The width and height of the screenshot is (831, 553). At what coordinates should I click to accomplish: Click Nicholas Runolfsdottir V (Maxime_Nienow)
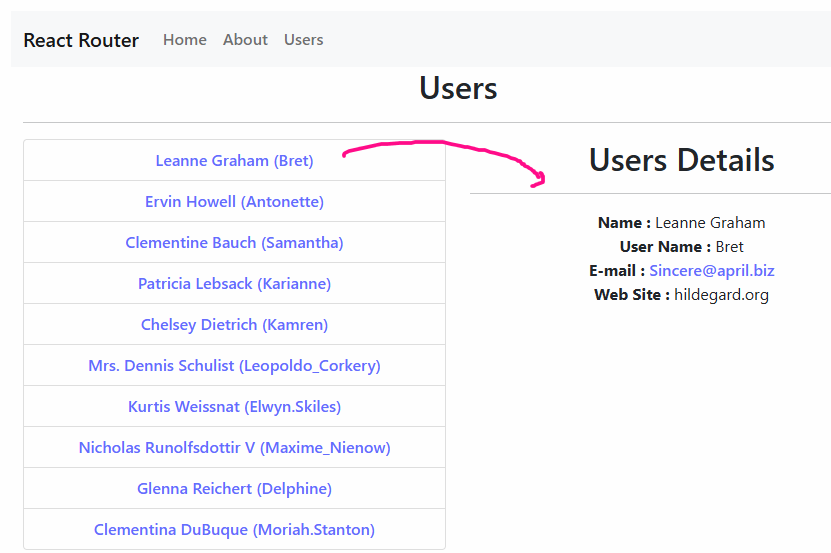tap(234, 448)
